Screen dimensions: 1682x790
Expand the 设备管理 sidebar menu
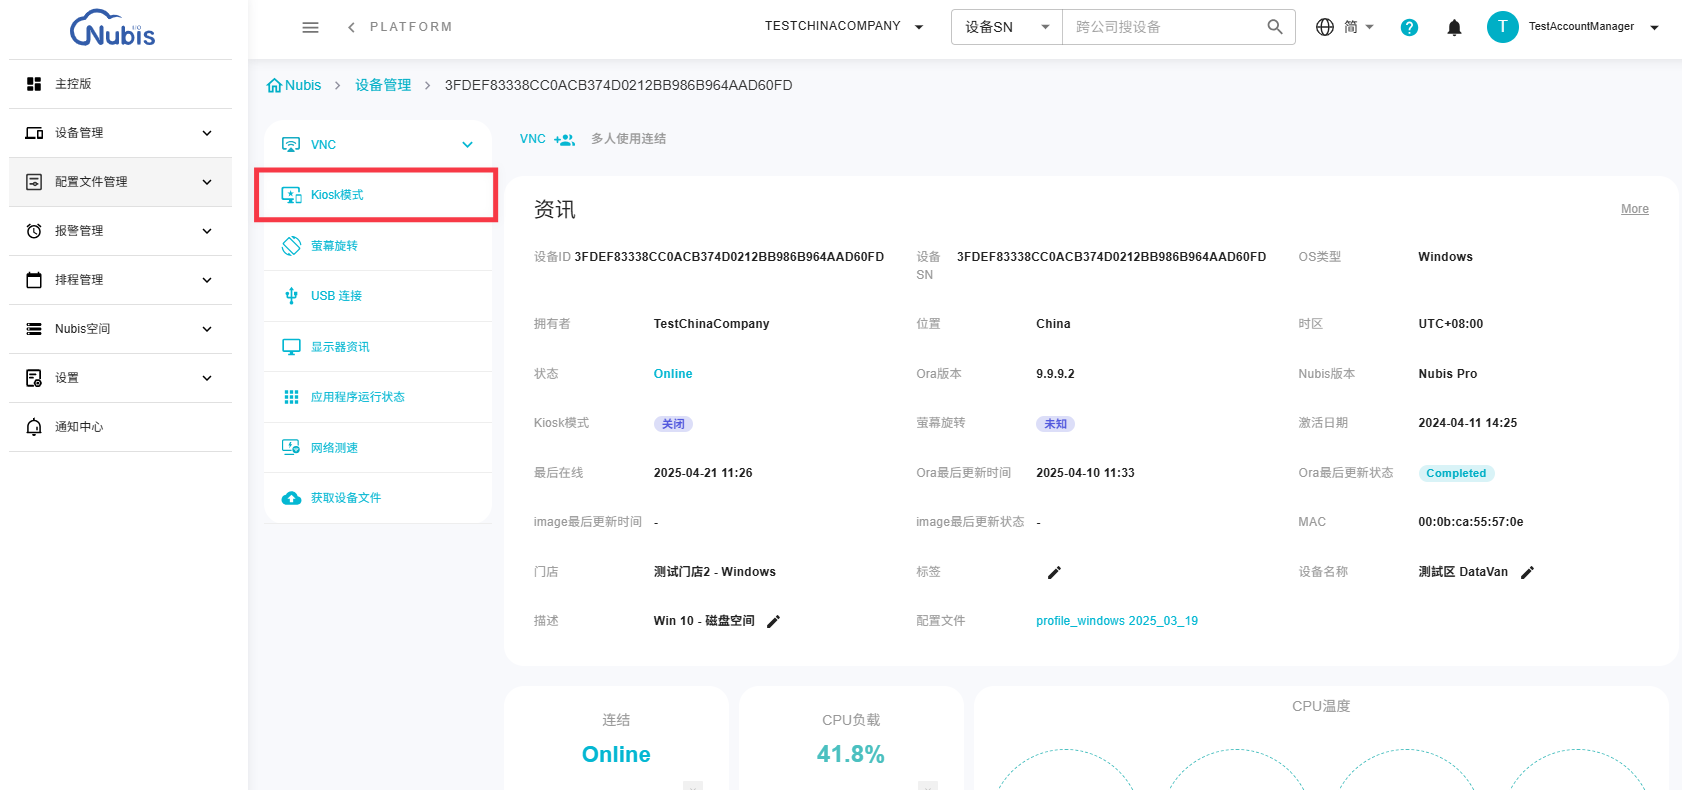(120, 133)
